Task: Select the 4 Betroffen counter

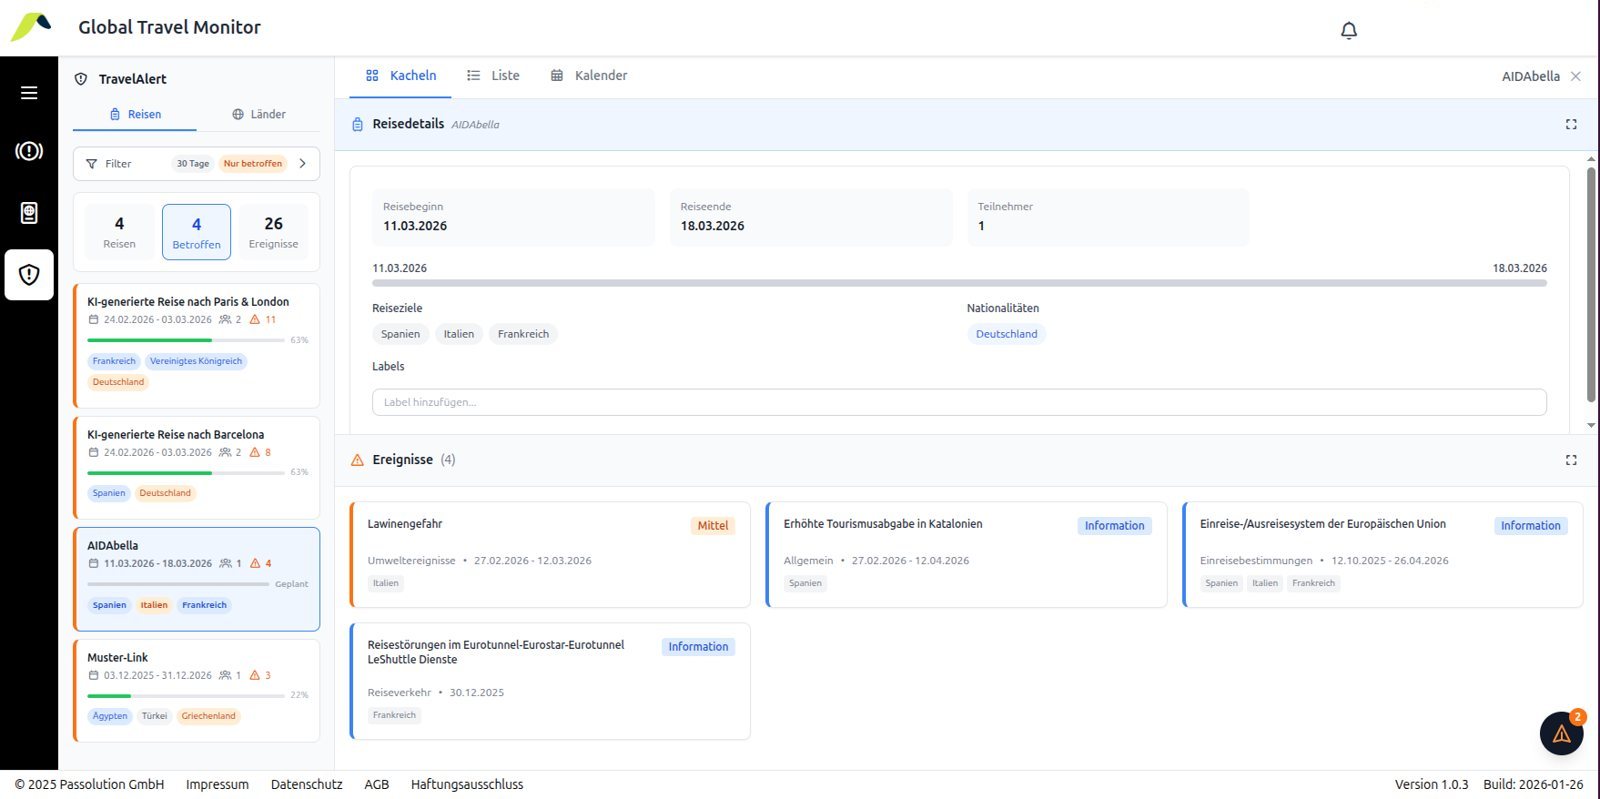Action: pos(197,232)
